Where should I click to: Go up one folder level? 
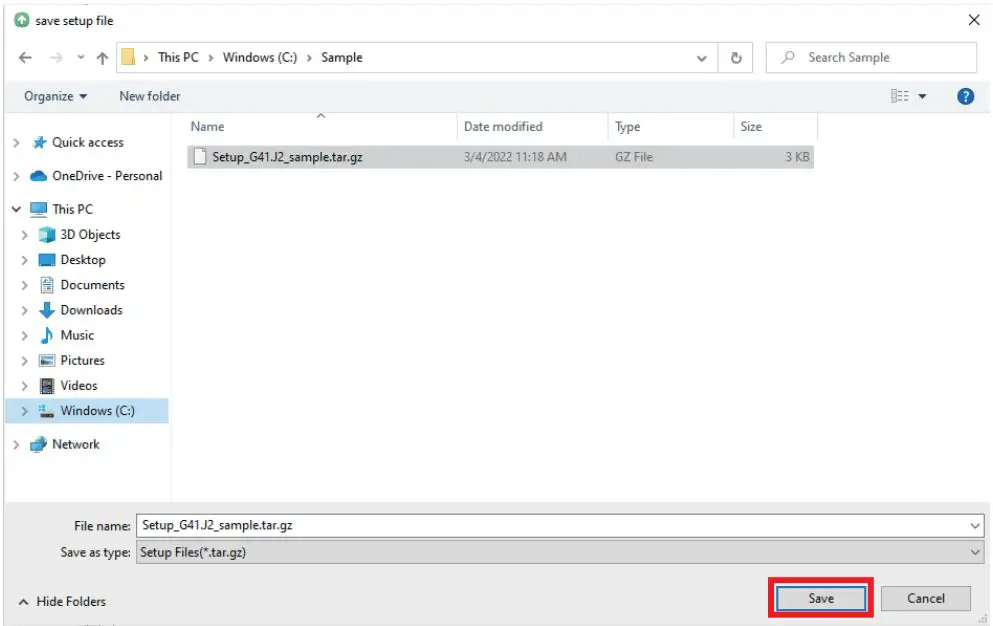pos(102,58)
